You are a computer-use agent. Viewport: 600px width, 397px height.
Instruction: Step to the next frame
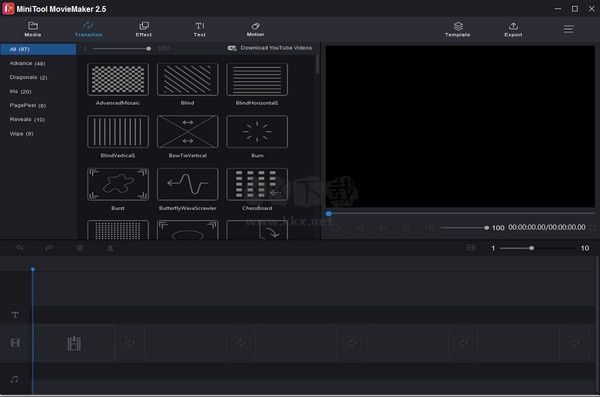coord(383,227)
